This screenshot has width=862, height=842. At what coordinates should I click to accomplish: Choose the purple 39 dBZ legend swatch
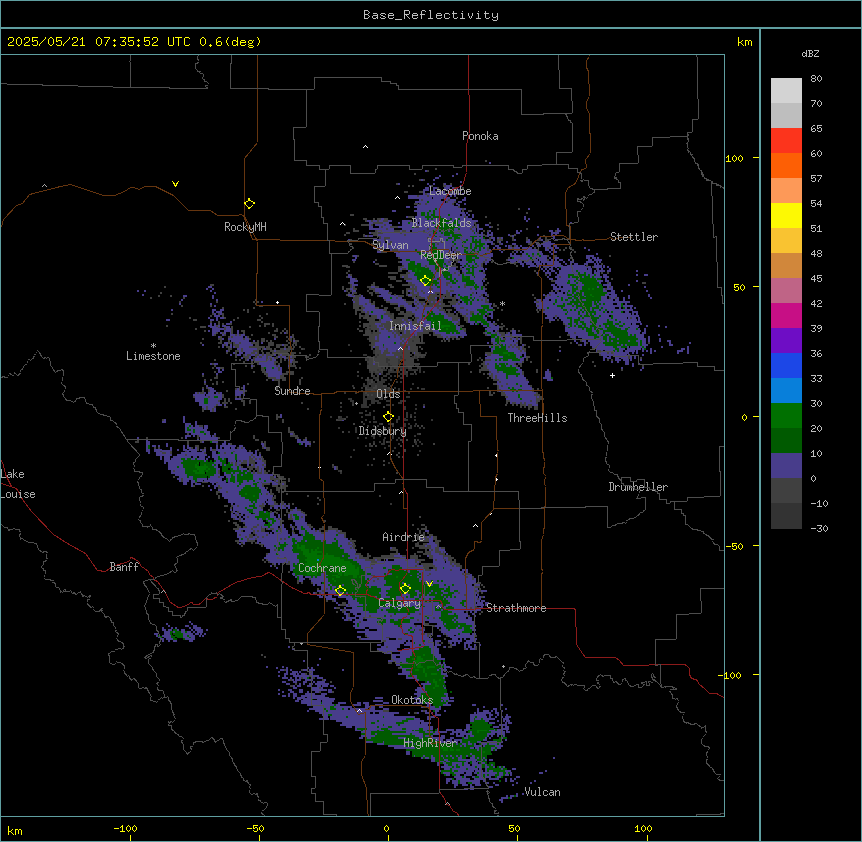(786, 341)
